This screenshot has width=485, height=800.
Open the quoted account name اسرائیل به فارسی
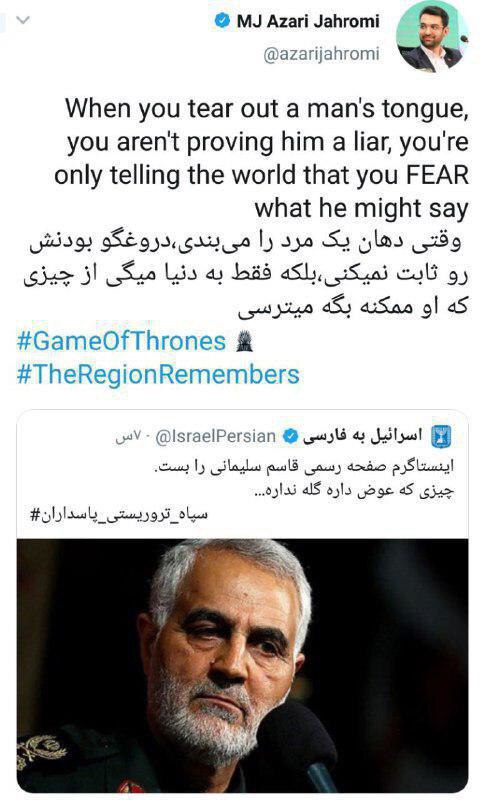[x=363, y=436]
